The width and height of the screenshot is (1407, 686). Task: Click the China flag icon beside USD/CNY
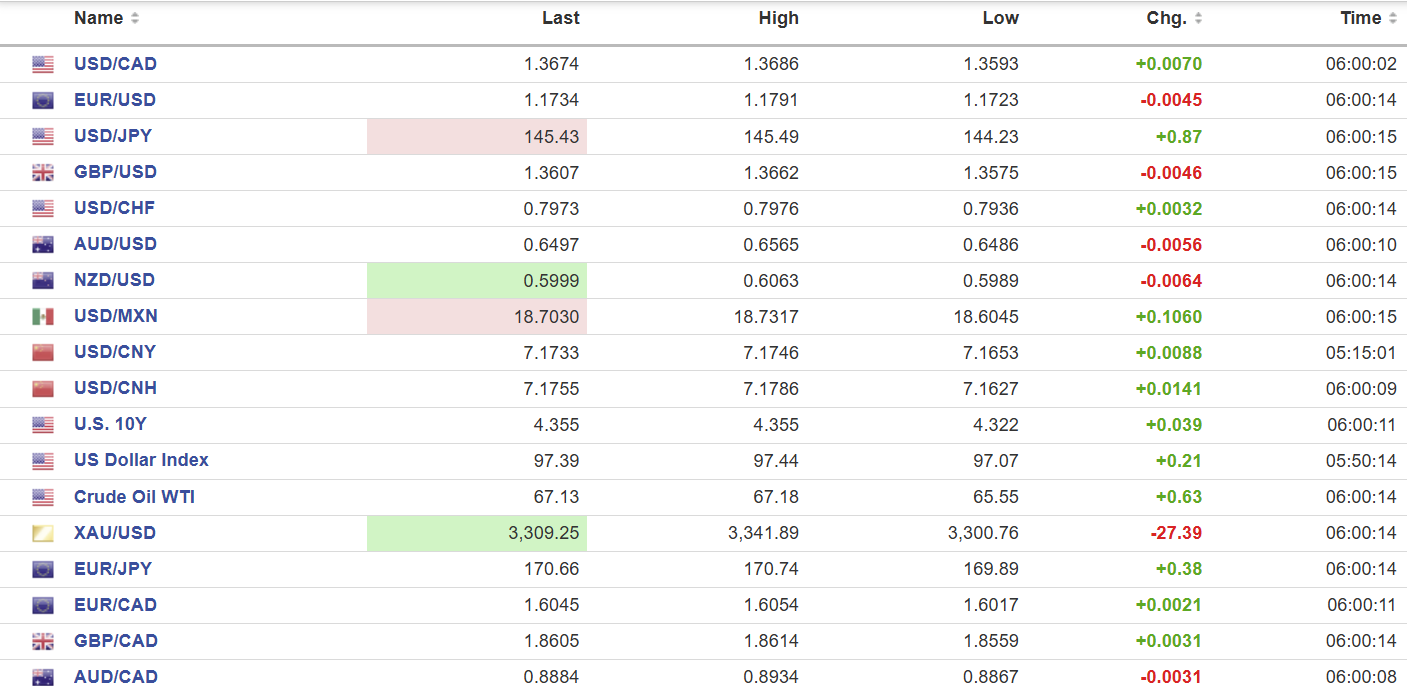pyautogui.click(x=42, y=352)
